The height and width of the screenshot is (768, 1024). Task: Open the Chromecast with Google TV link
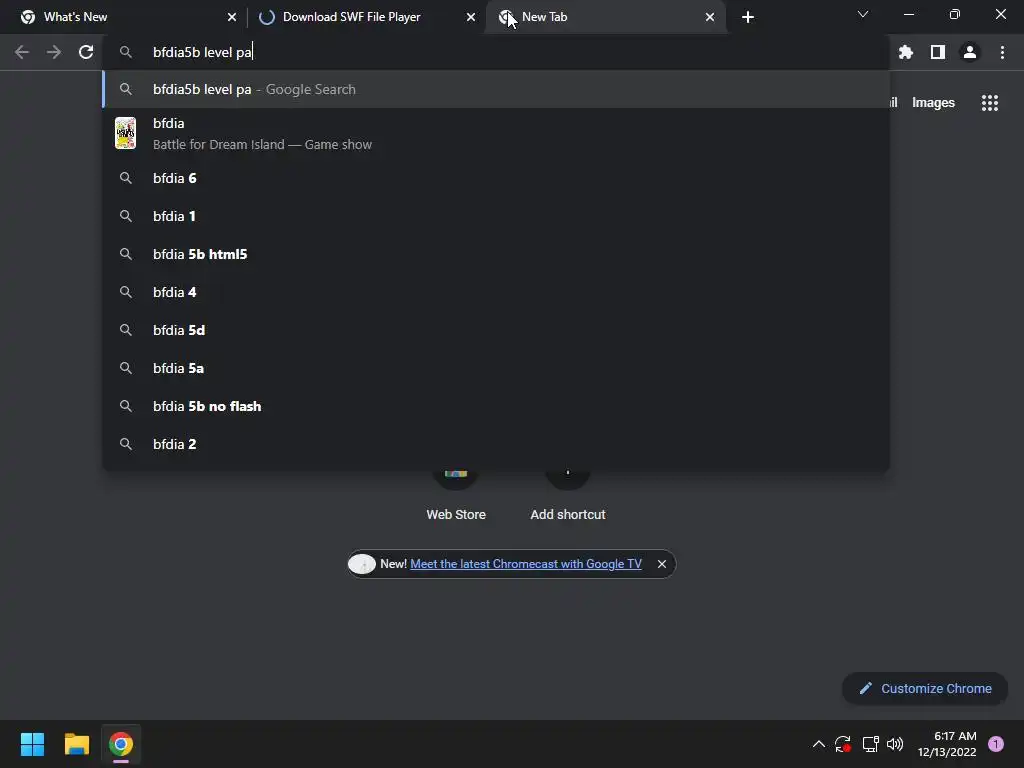[526, 564]
